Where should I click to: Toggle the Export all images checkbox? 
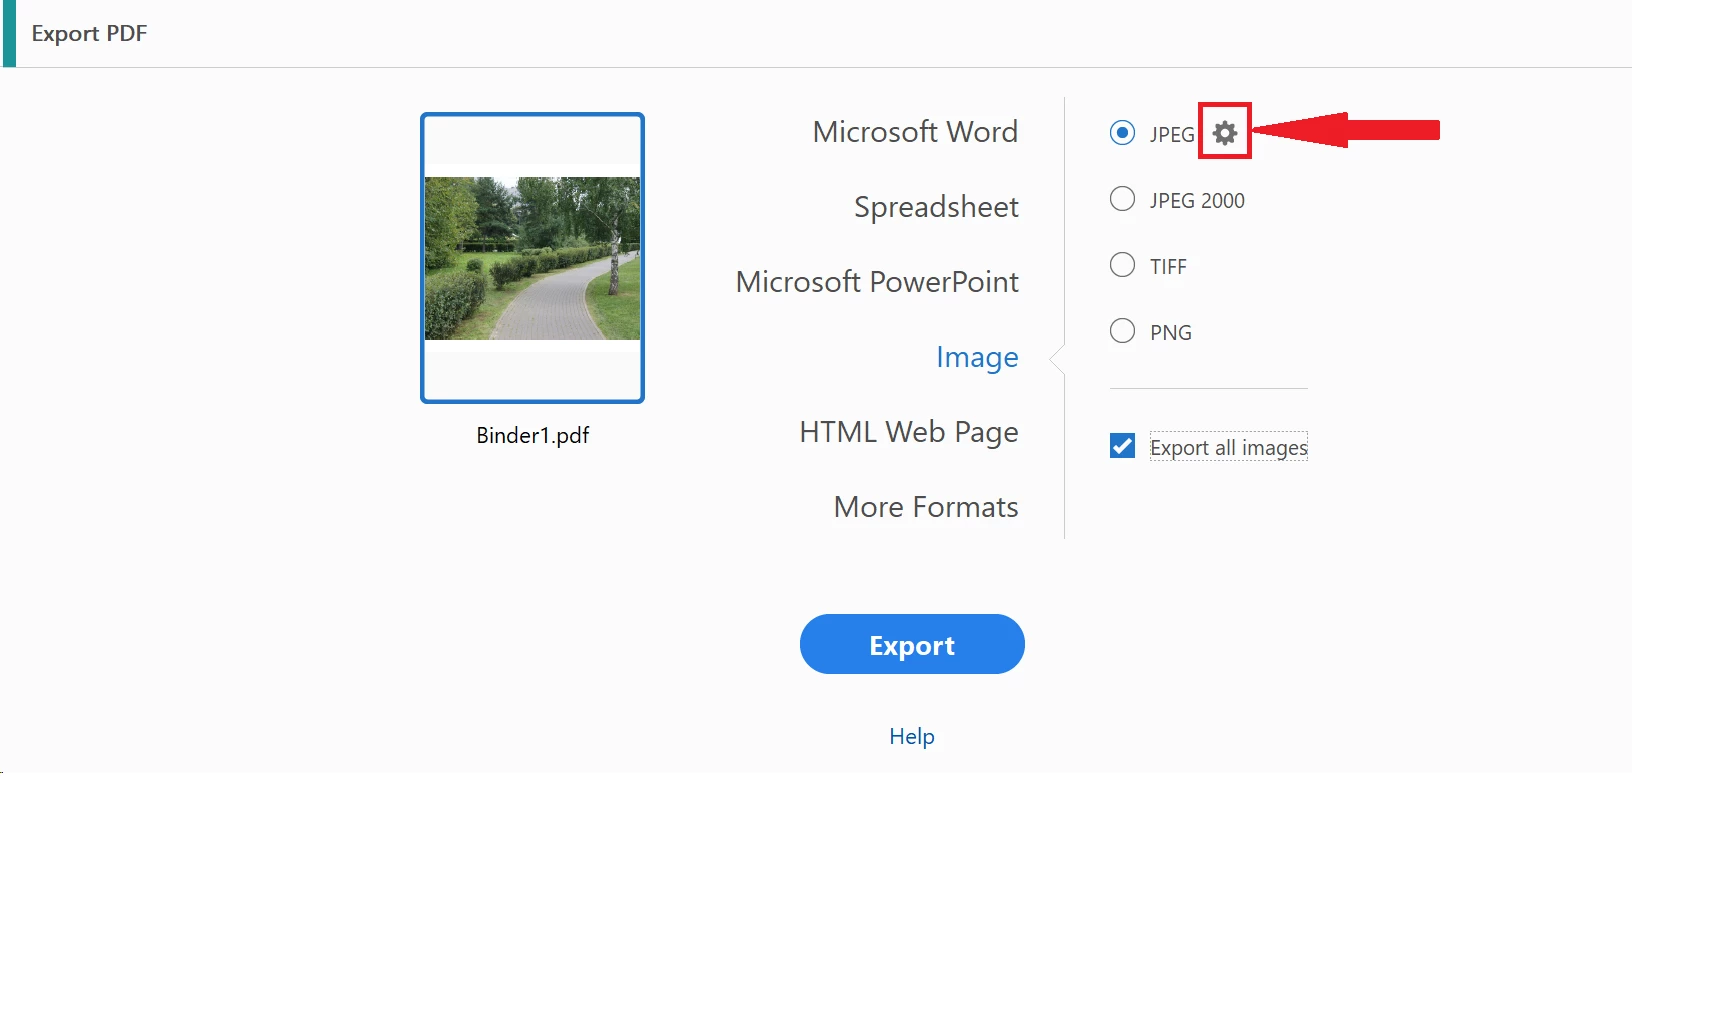1122,446
